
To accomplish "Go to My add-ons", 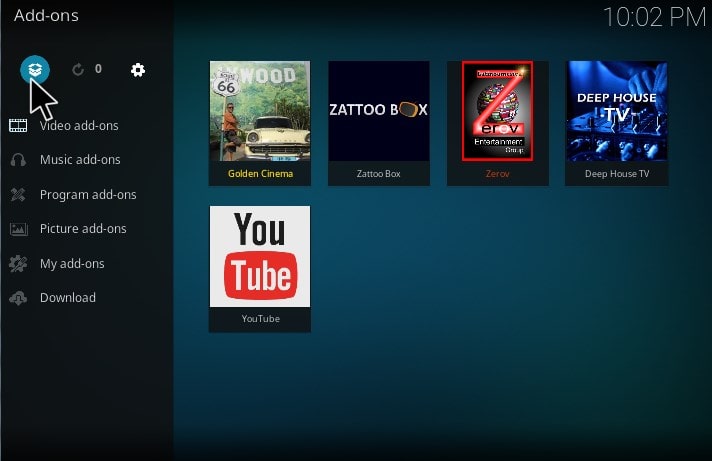I will pos(72,263).
